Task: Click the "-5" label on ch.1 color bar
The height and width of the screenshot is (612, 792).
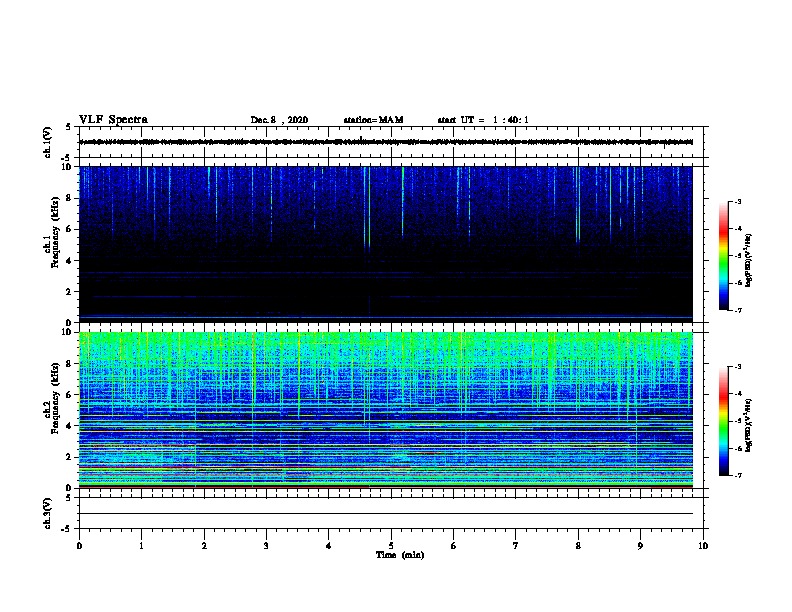Action: 738,256
